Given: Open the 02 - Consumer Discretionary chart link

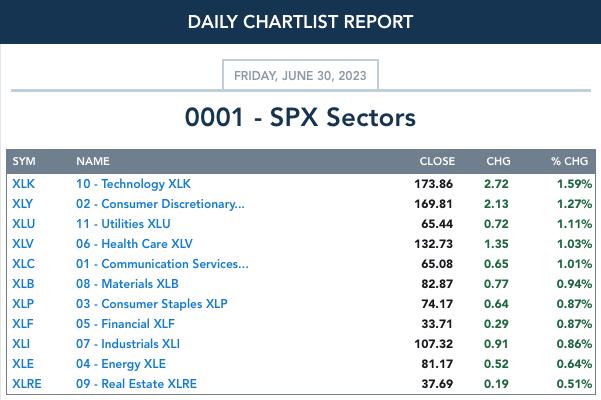Looking at the screenshot, I should point(160,204).
